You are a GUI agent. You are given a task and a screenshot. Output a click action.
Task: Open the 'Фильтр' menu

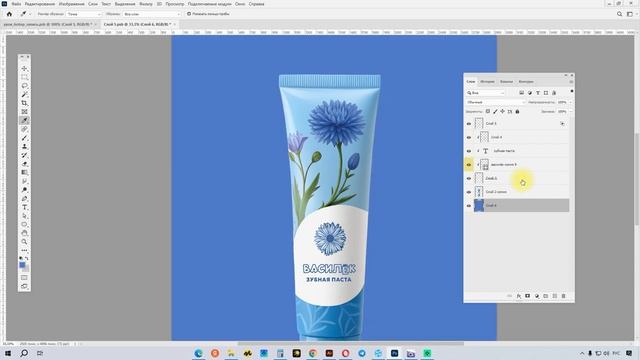click(x=146, y=4)
